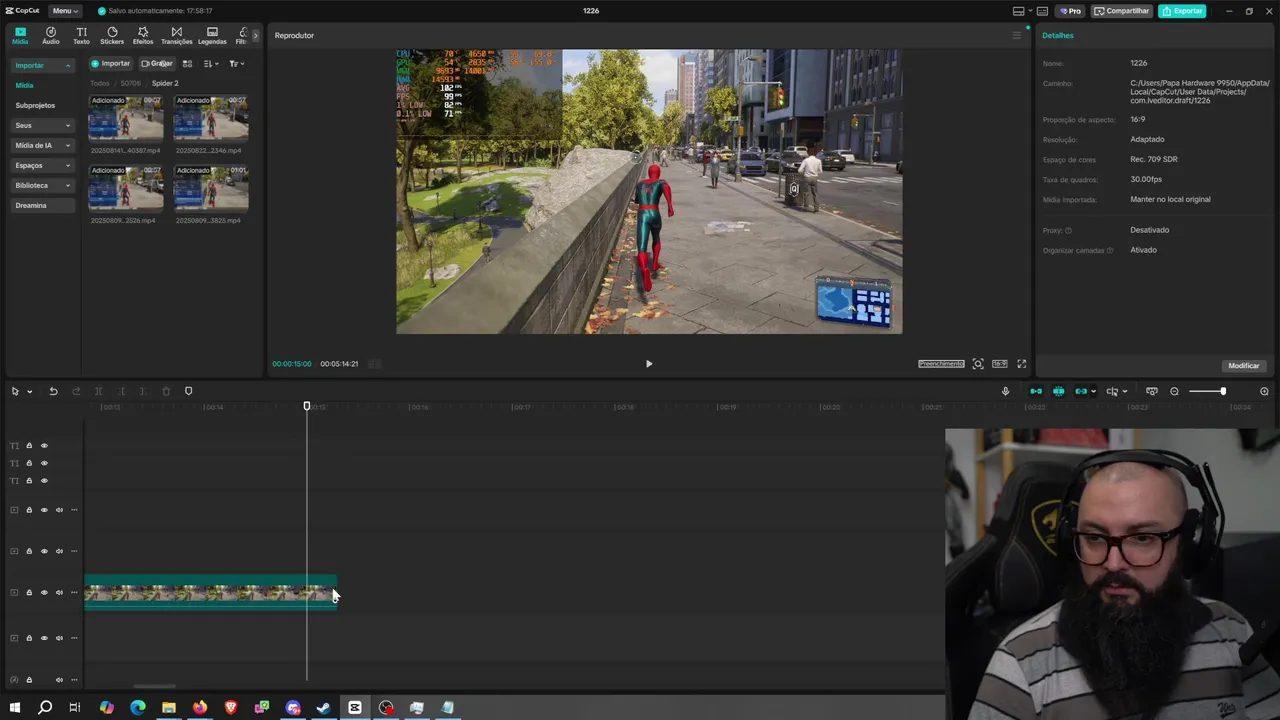Toggle clip linkage option
The image size is (1280, 720).
(1080, 391)
